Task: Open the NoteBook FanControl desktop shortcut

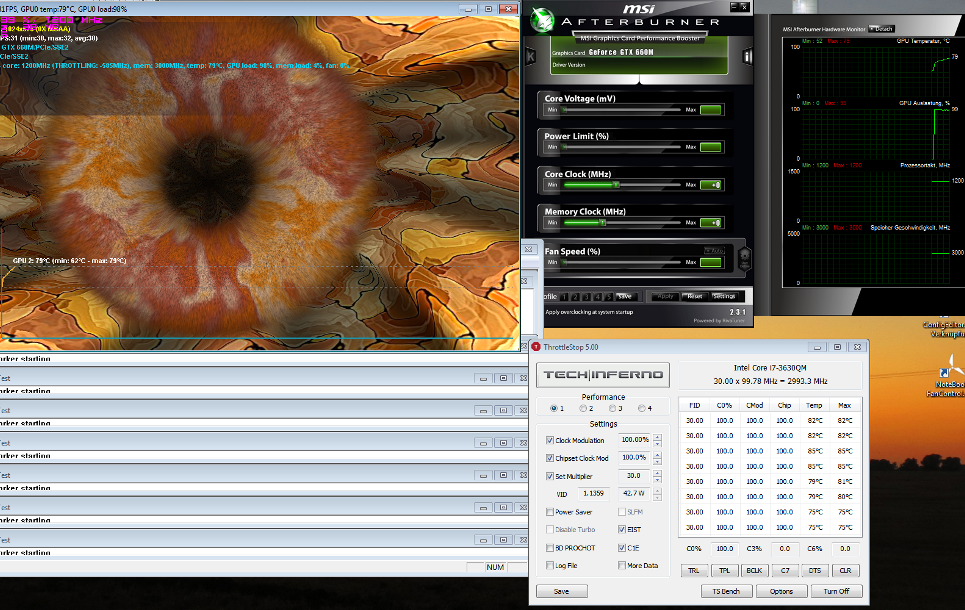Action: pos(945,375)
